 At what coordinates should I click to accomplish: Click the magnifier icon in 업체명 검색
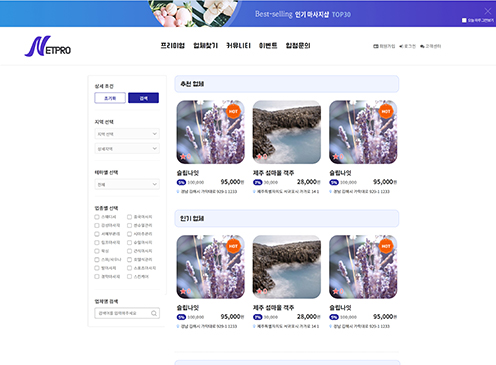(154, 313)
